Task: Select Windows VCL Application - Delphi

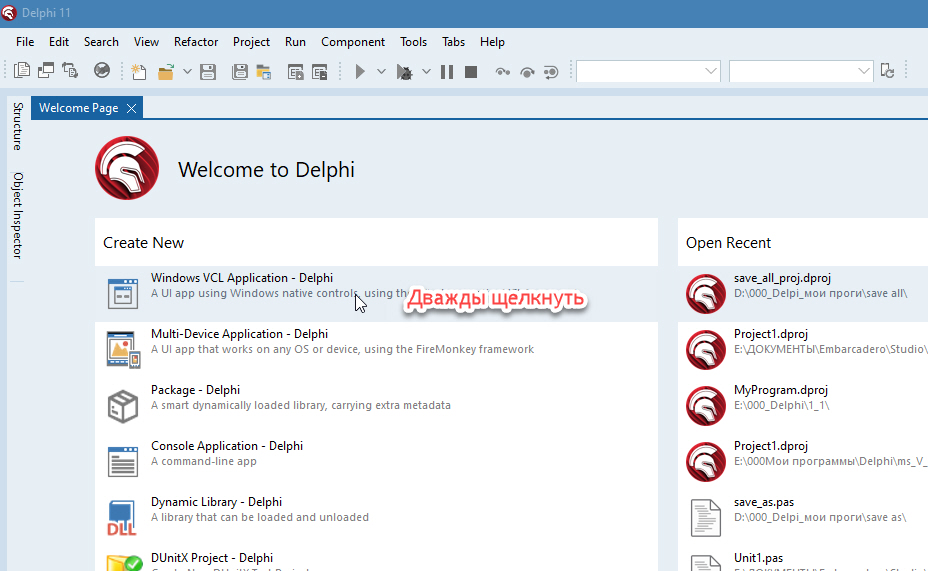Action: (x=376, y=293)
